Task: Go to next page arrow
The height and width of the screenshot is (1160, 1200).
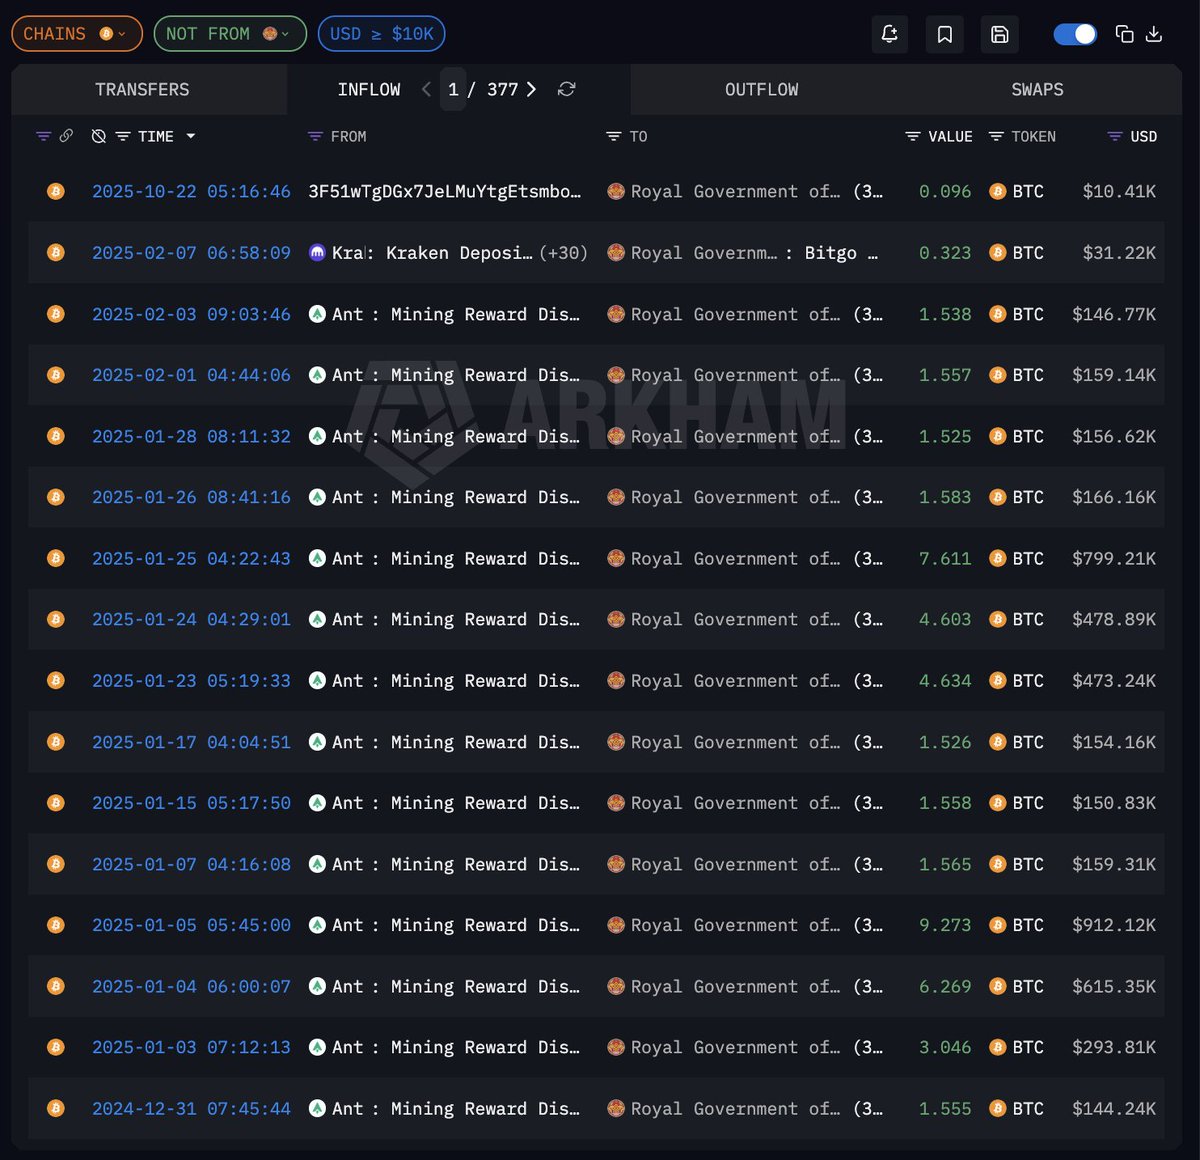Action: [x=531, y=90]
